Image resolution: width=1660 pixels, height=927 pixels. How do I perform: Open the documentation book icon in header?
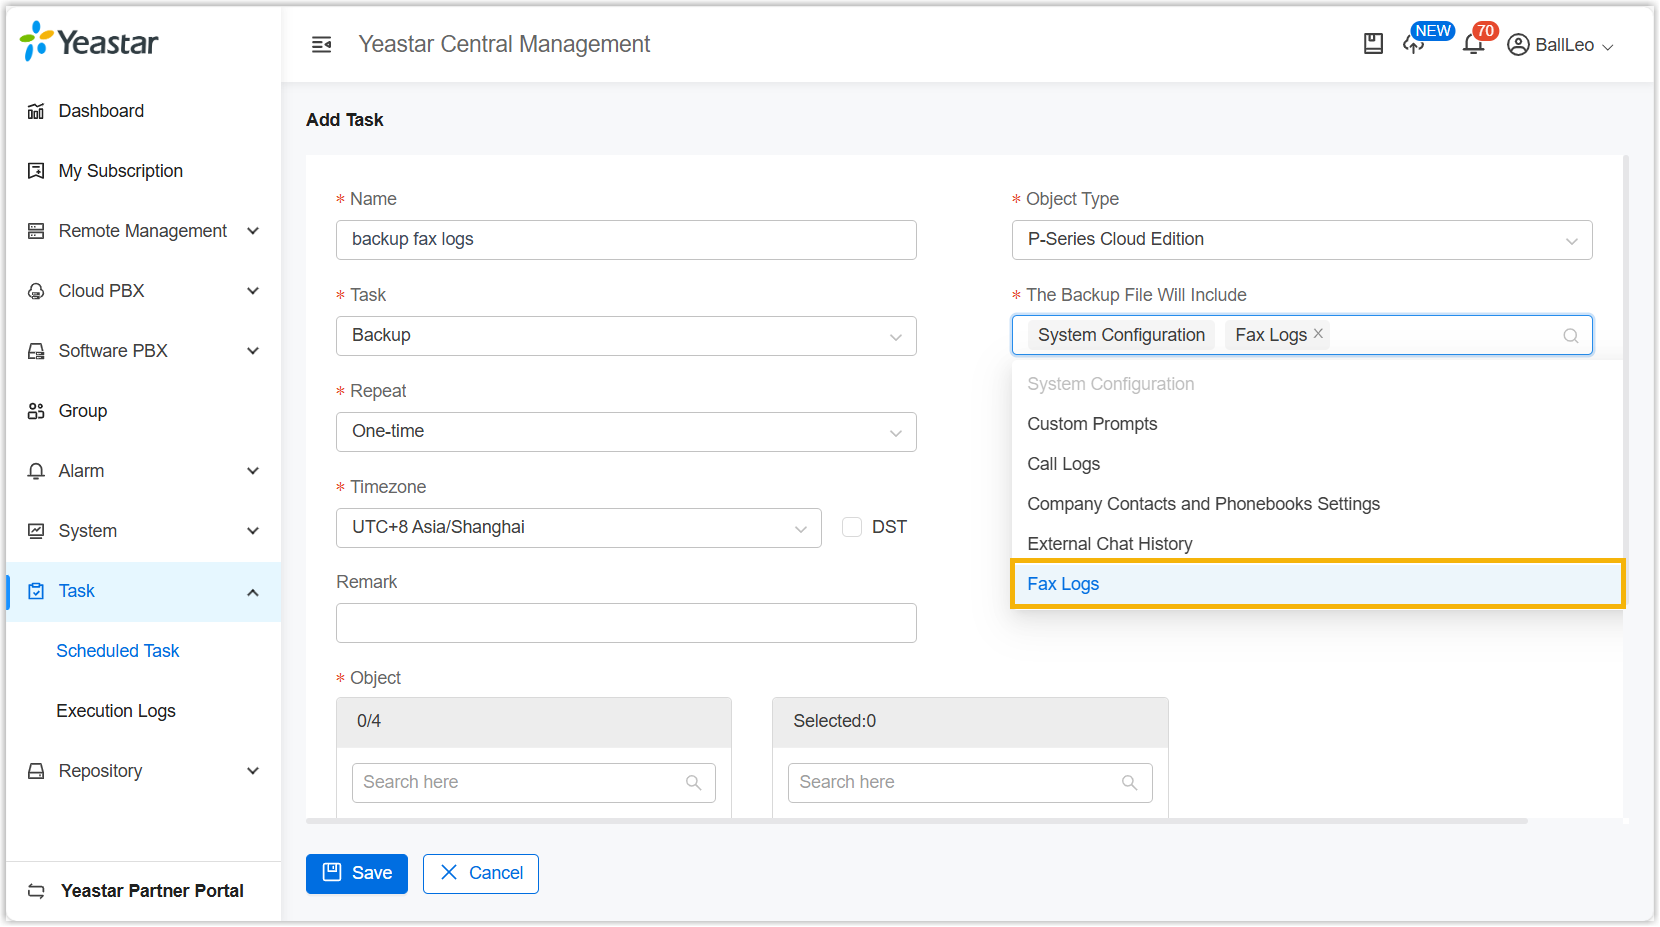click(1373, 44)
